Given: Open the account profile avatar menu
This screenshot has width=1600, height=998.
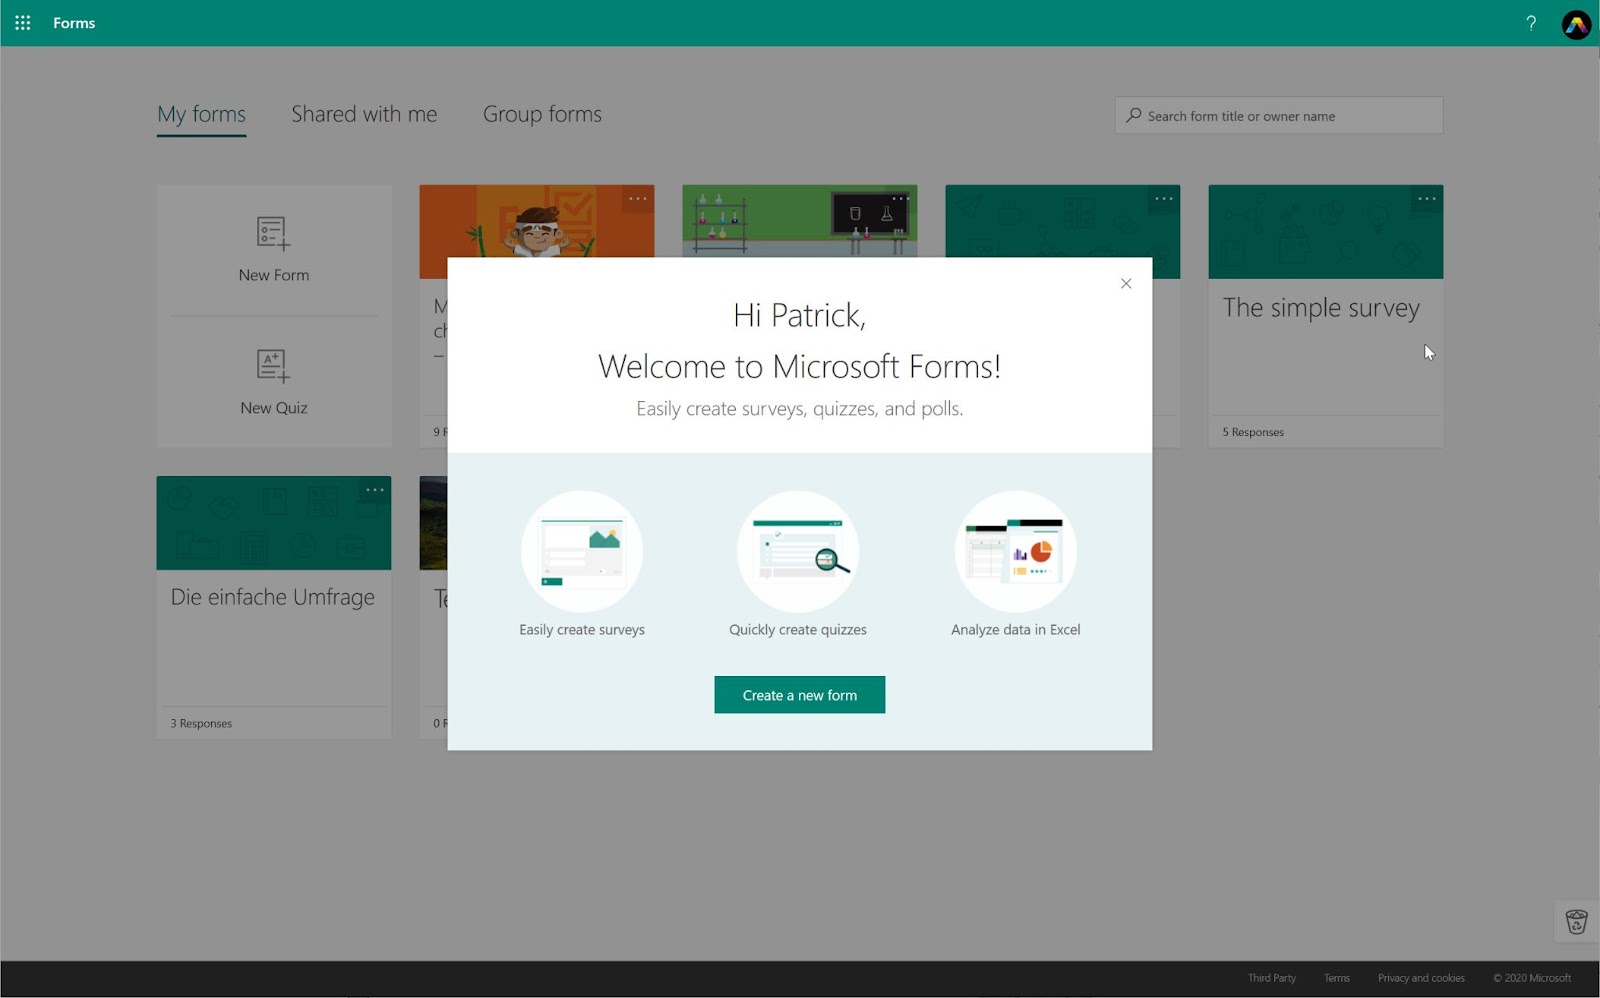Looking at the screenshot, I should point(1576,24).
